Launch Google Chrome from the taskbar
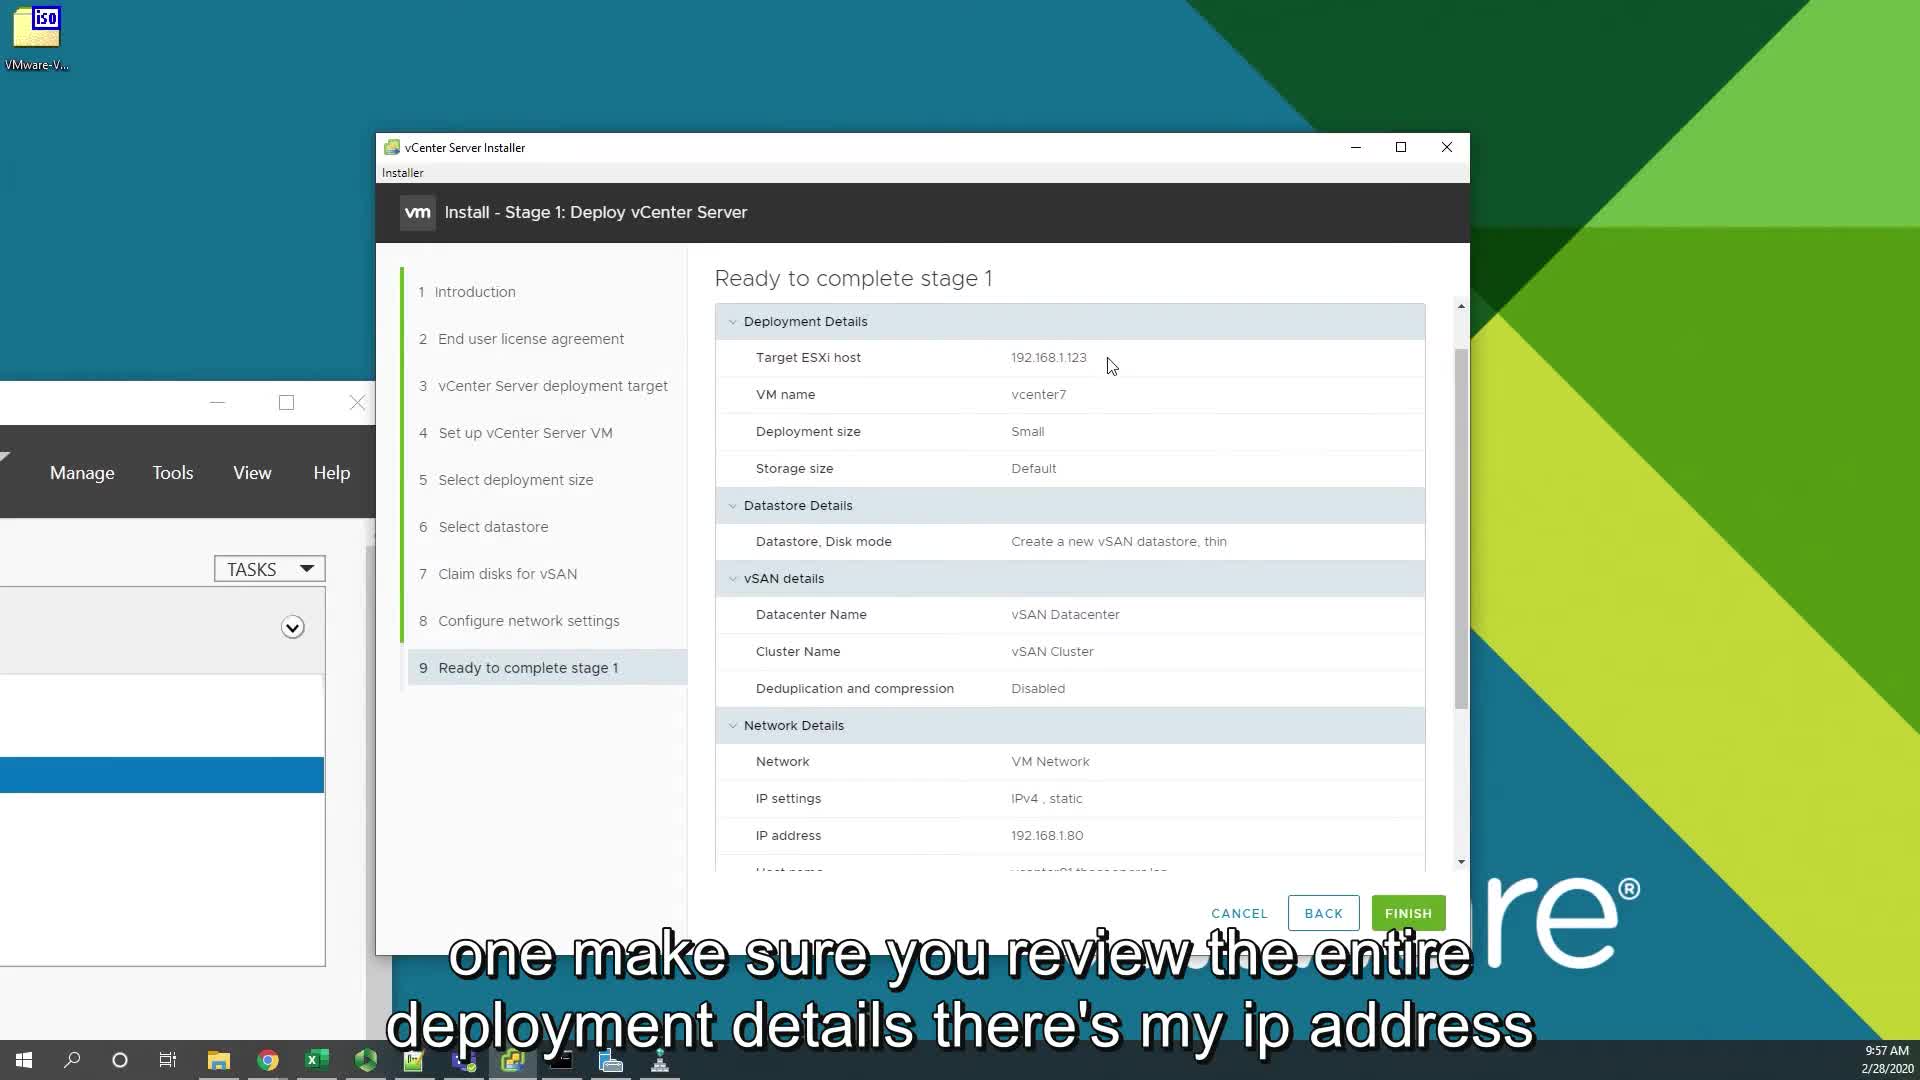 pos(267,1060)
